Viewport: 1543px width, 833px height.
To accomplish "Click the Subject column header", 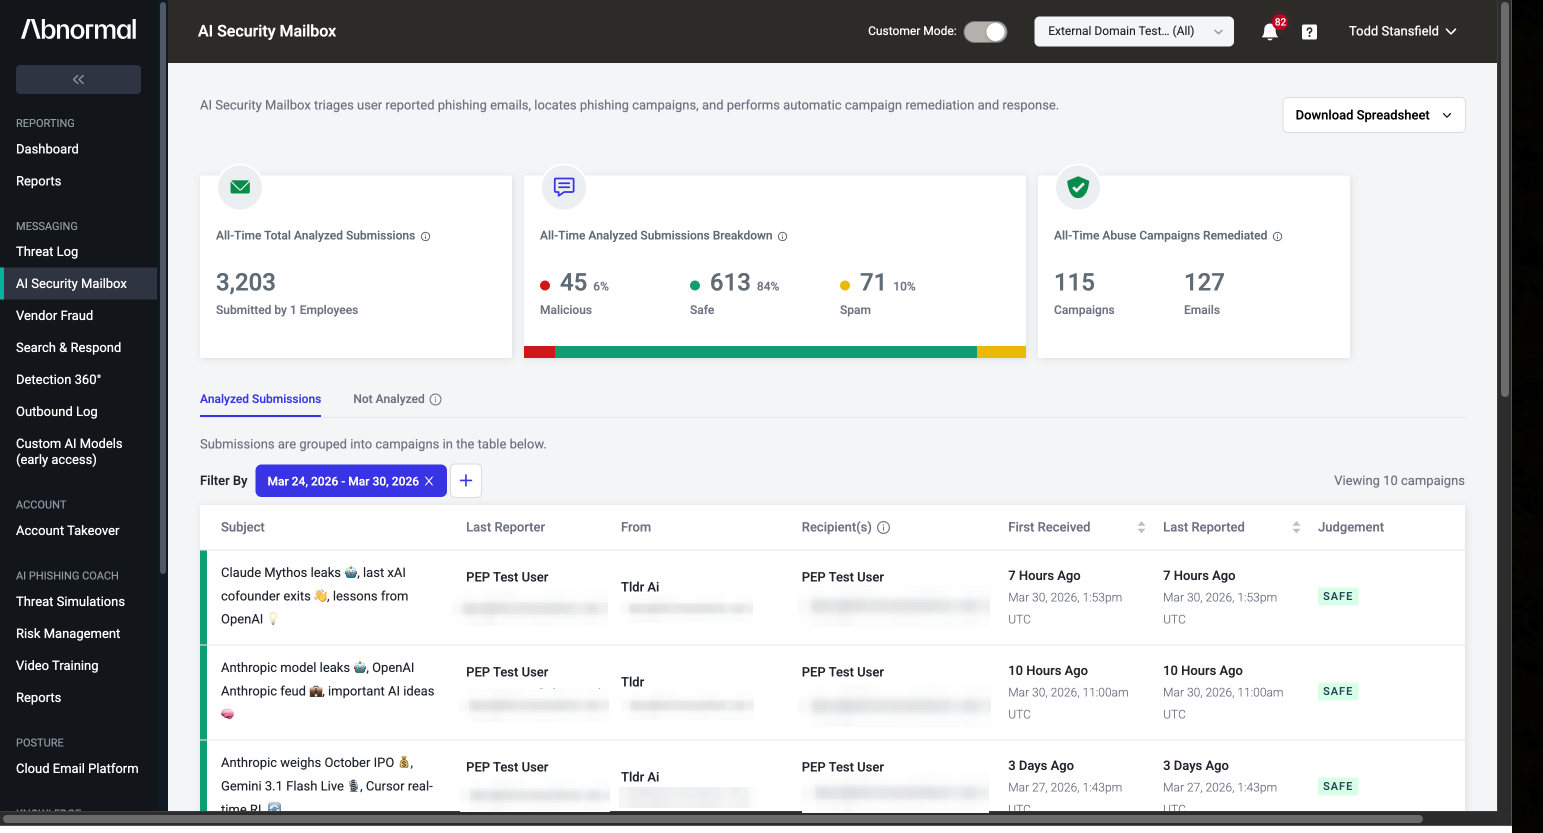I will 243,528.
